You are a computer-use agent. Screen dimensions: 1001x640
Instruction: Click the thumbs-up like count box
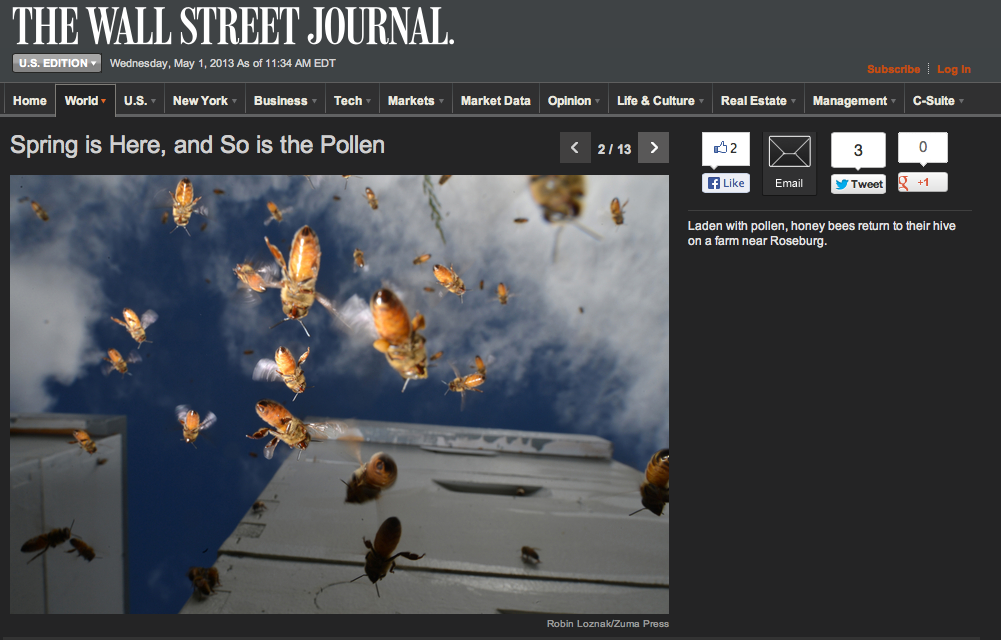(726, 149)
